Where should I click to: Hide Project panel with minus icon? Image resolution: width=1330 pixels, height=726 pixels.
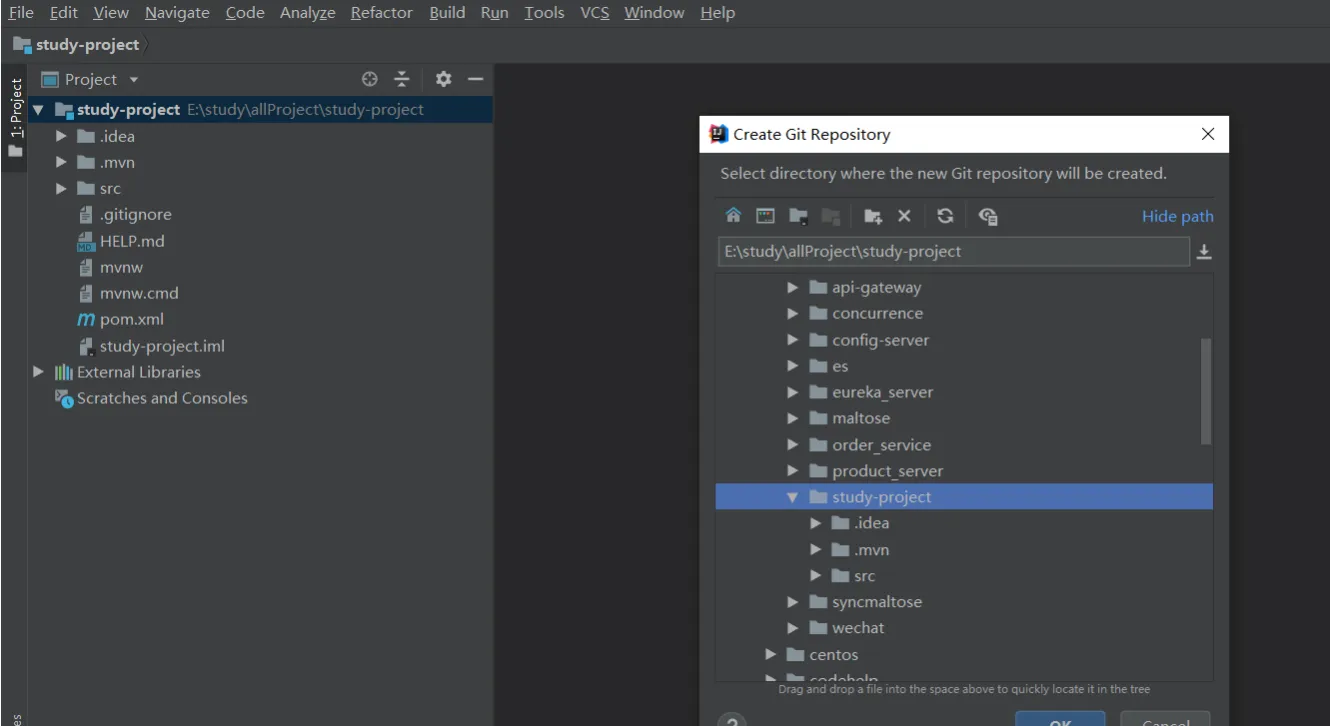[476, 79]
